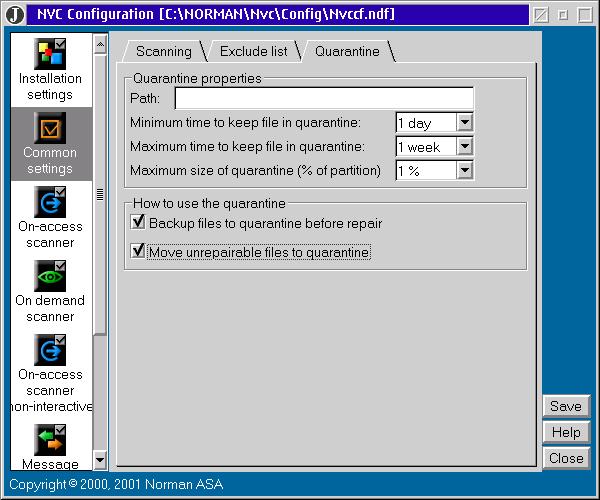This screenshot has width=600, height=500.
Task: Click the '1 day' value in the dropdown
Action: [415, 123]
